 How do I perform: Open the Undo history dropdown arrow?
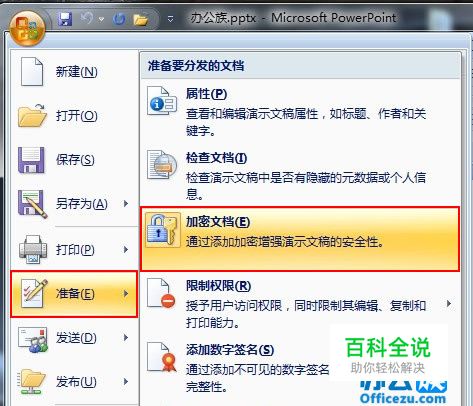(x=101, y=19)
